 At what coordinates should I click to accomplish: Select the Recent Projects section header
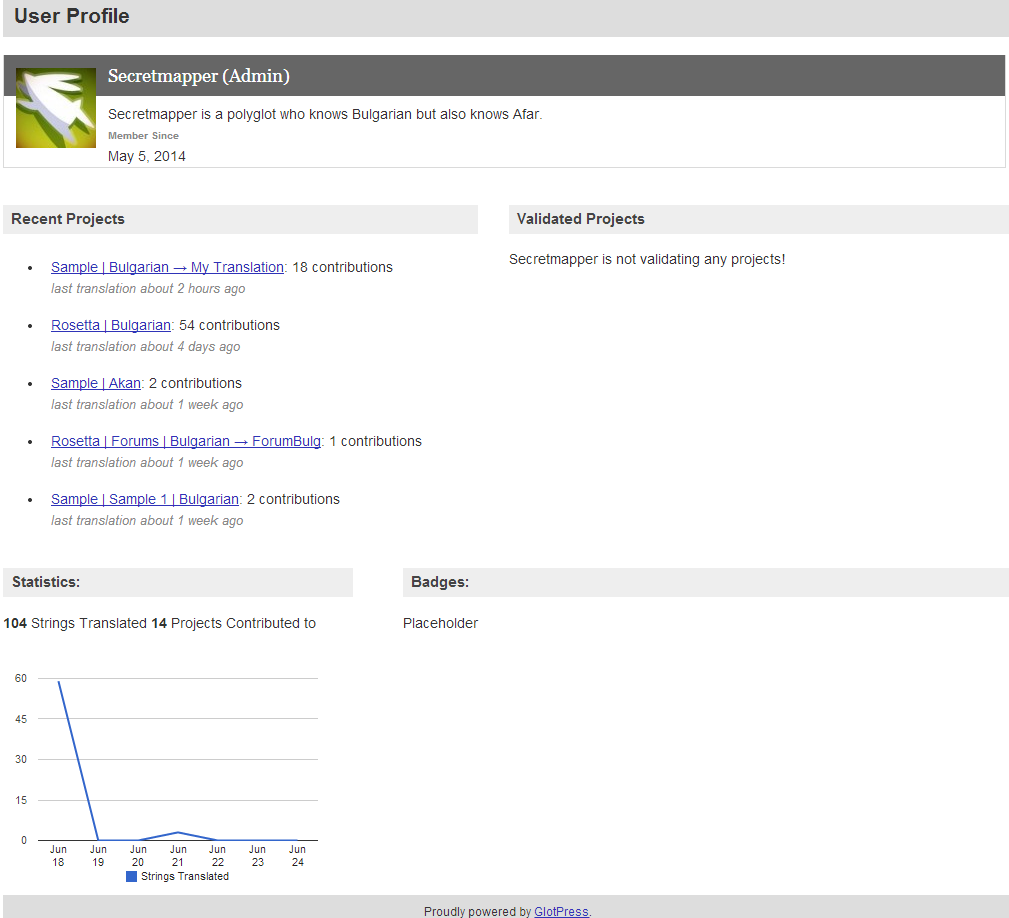68,219
